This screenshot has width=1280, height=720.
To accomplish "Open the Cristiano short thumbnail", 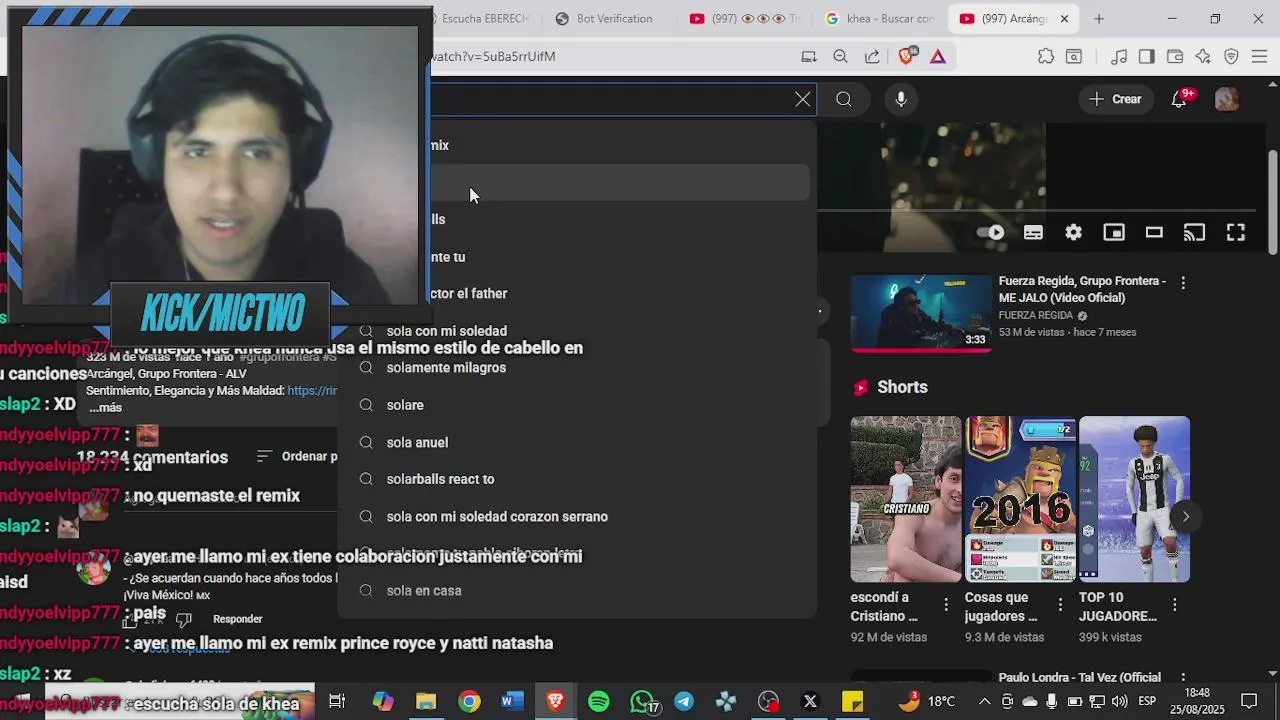I will point(906,499).
